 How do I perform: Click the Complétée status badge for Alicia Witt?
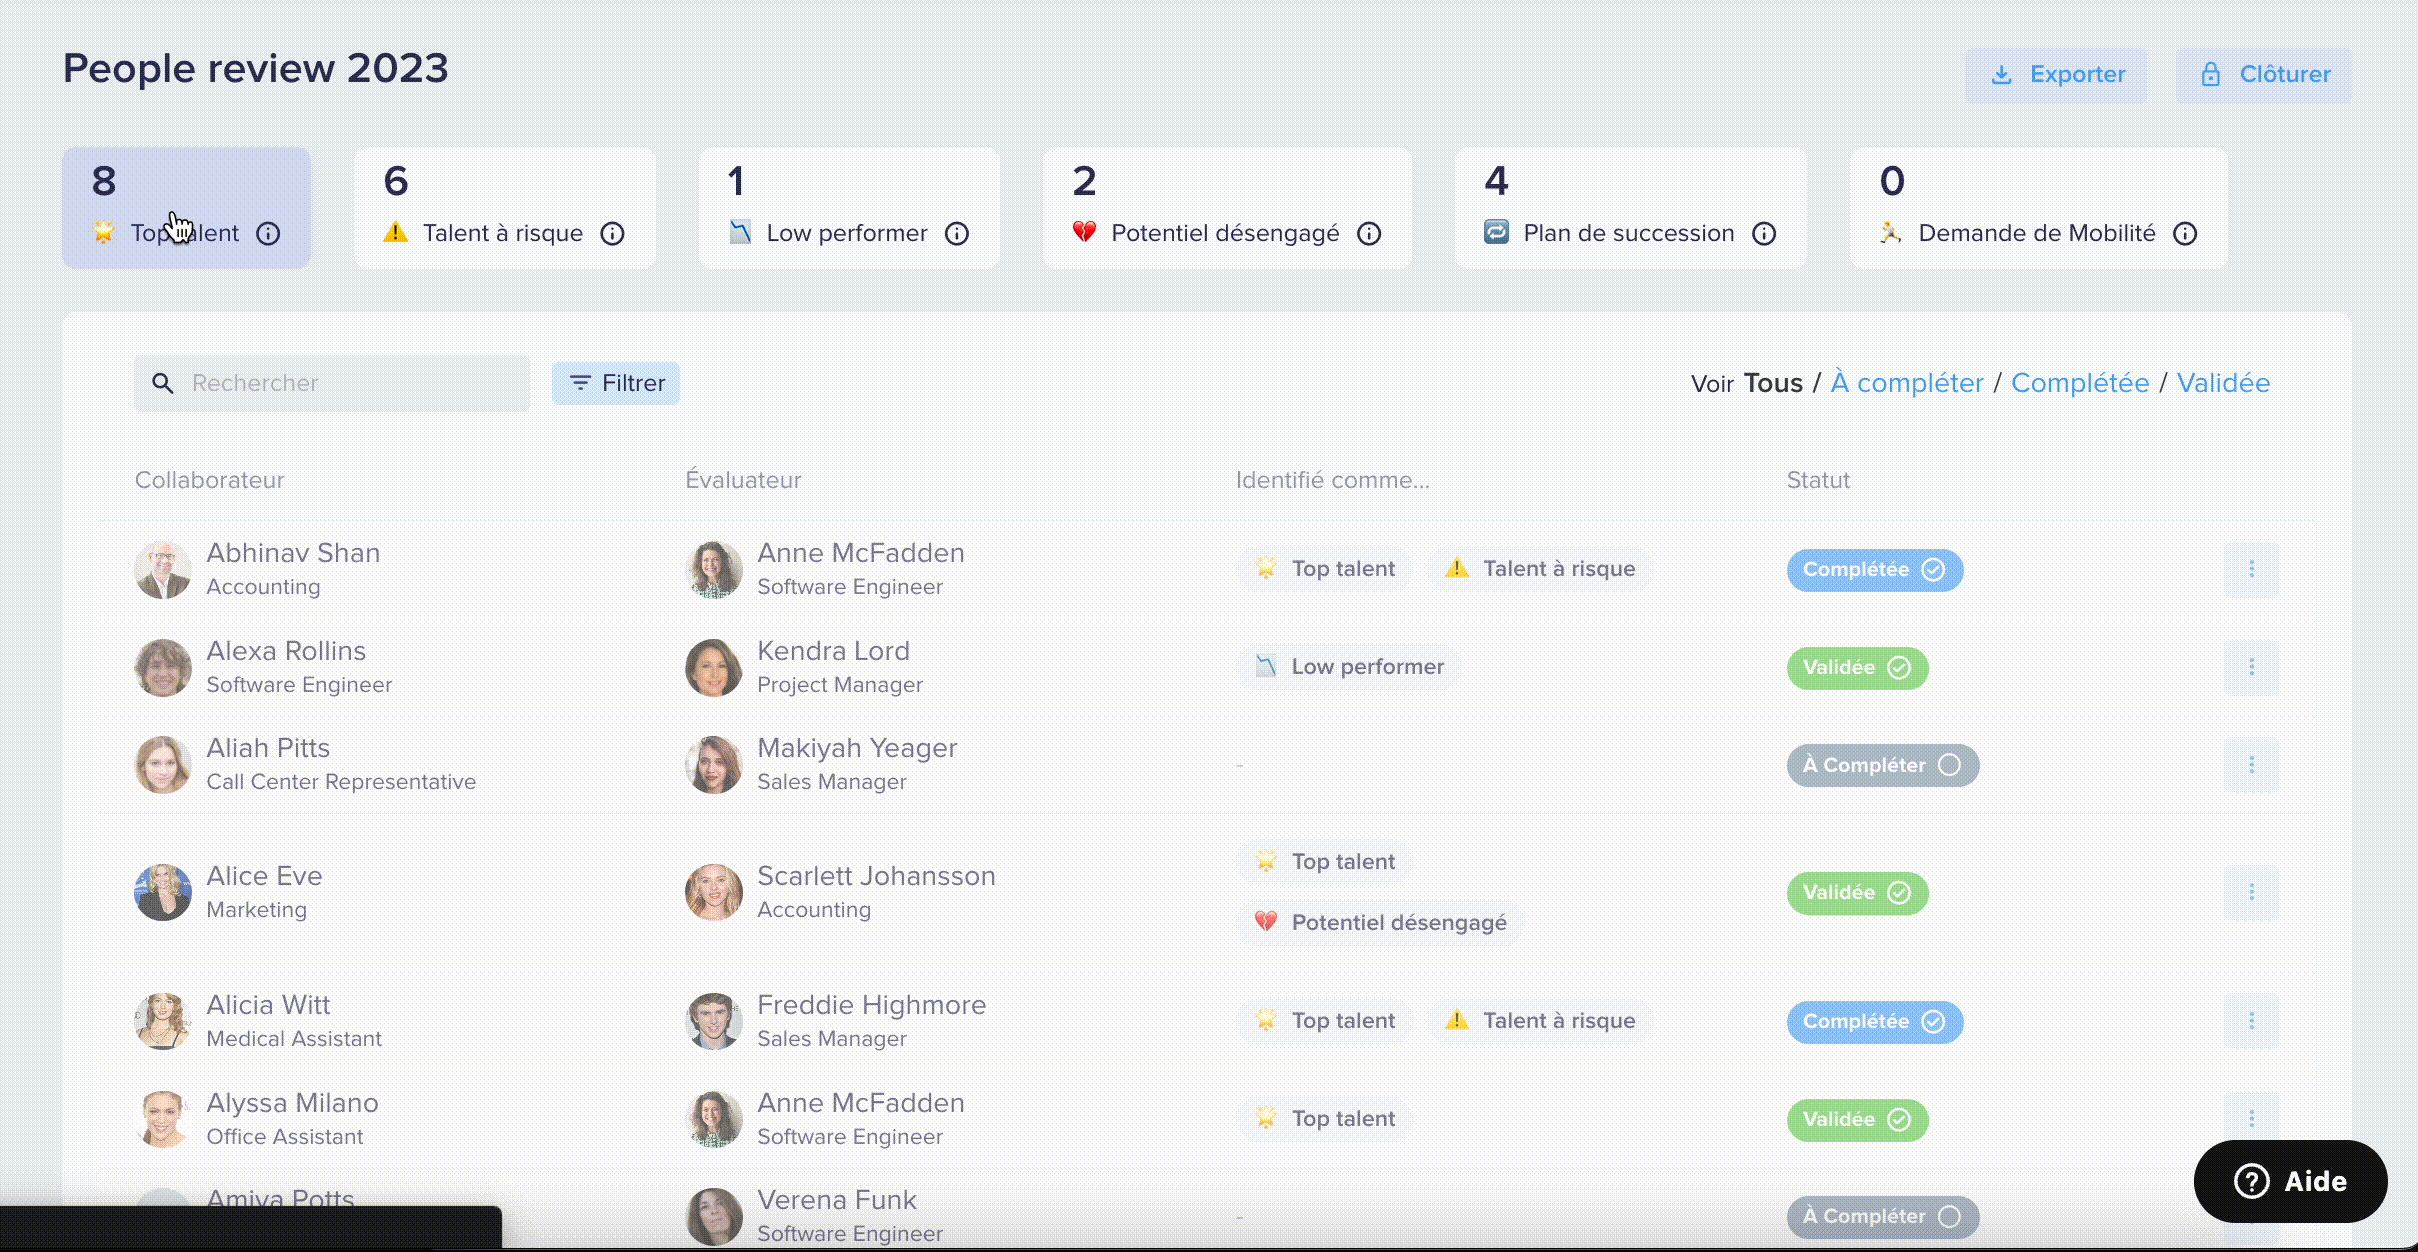point(1875,1022)
